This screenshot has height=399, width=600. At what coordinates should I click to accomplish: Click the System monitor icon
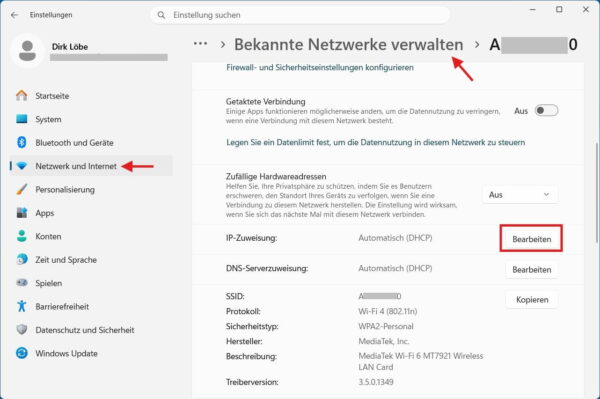[x=22, y=119]
